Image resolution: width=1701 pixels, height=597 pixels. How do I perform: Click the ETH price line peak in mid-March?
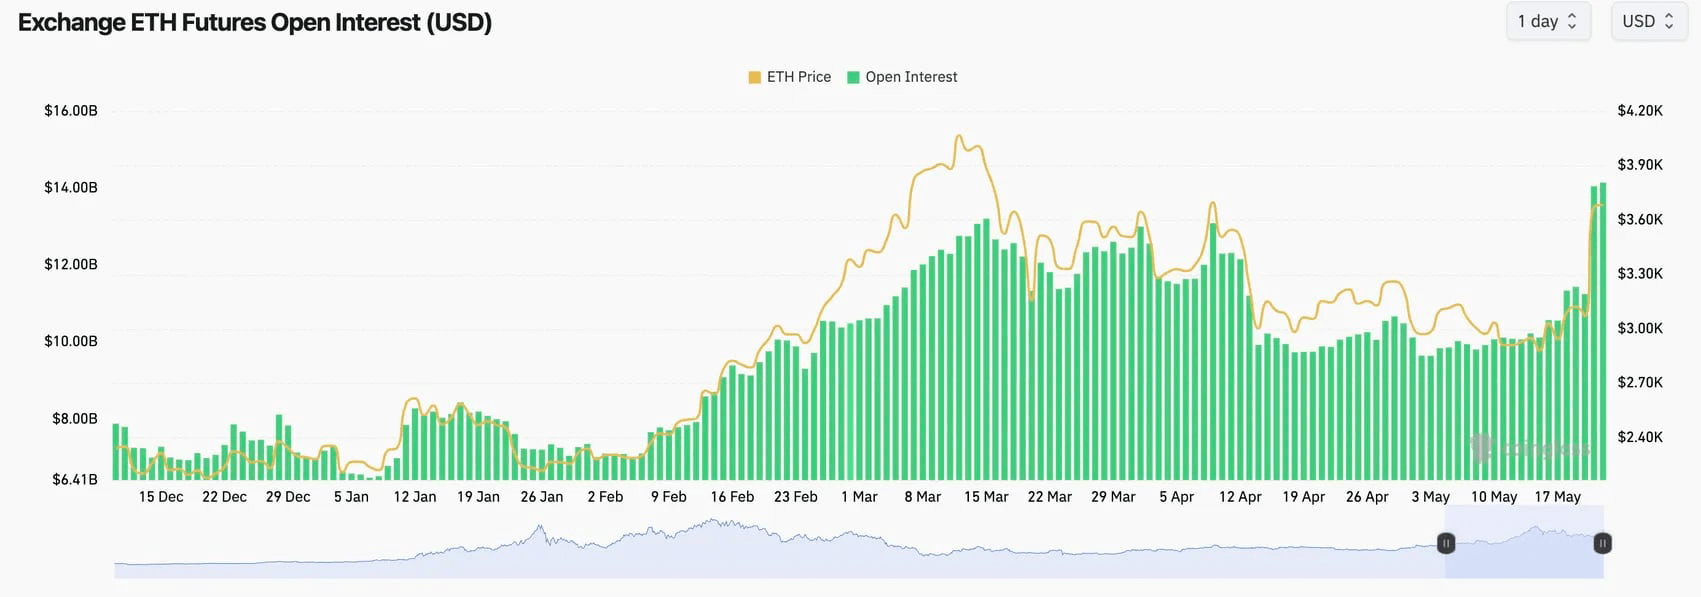959,136
